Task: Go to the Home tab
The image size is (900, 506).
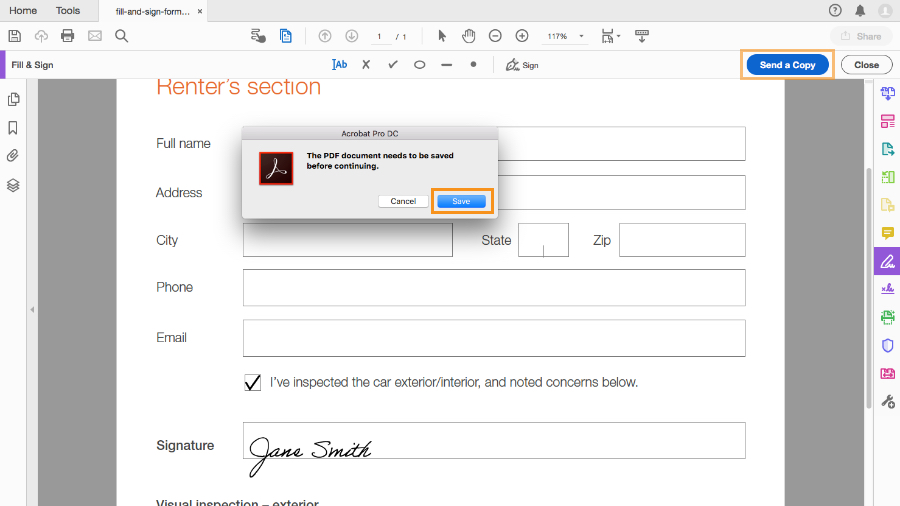Action: (x=23, y=10)
